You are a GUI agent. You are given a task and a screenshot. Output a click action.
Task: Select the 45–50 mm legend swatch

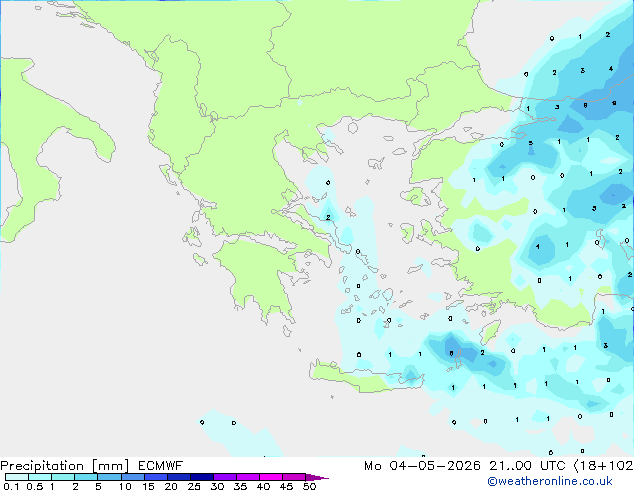[x=294, y=477]
